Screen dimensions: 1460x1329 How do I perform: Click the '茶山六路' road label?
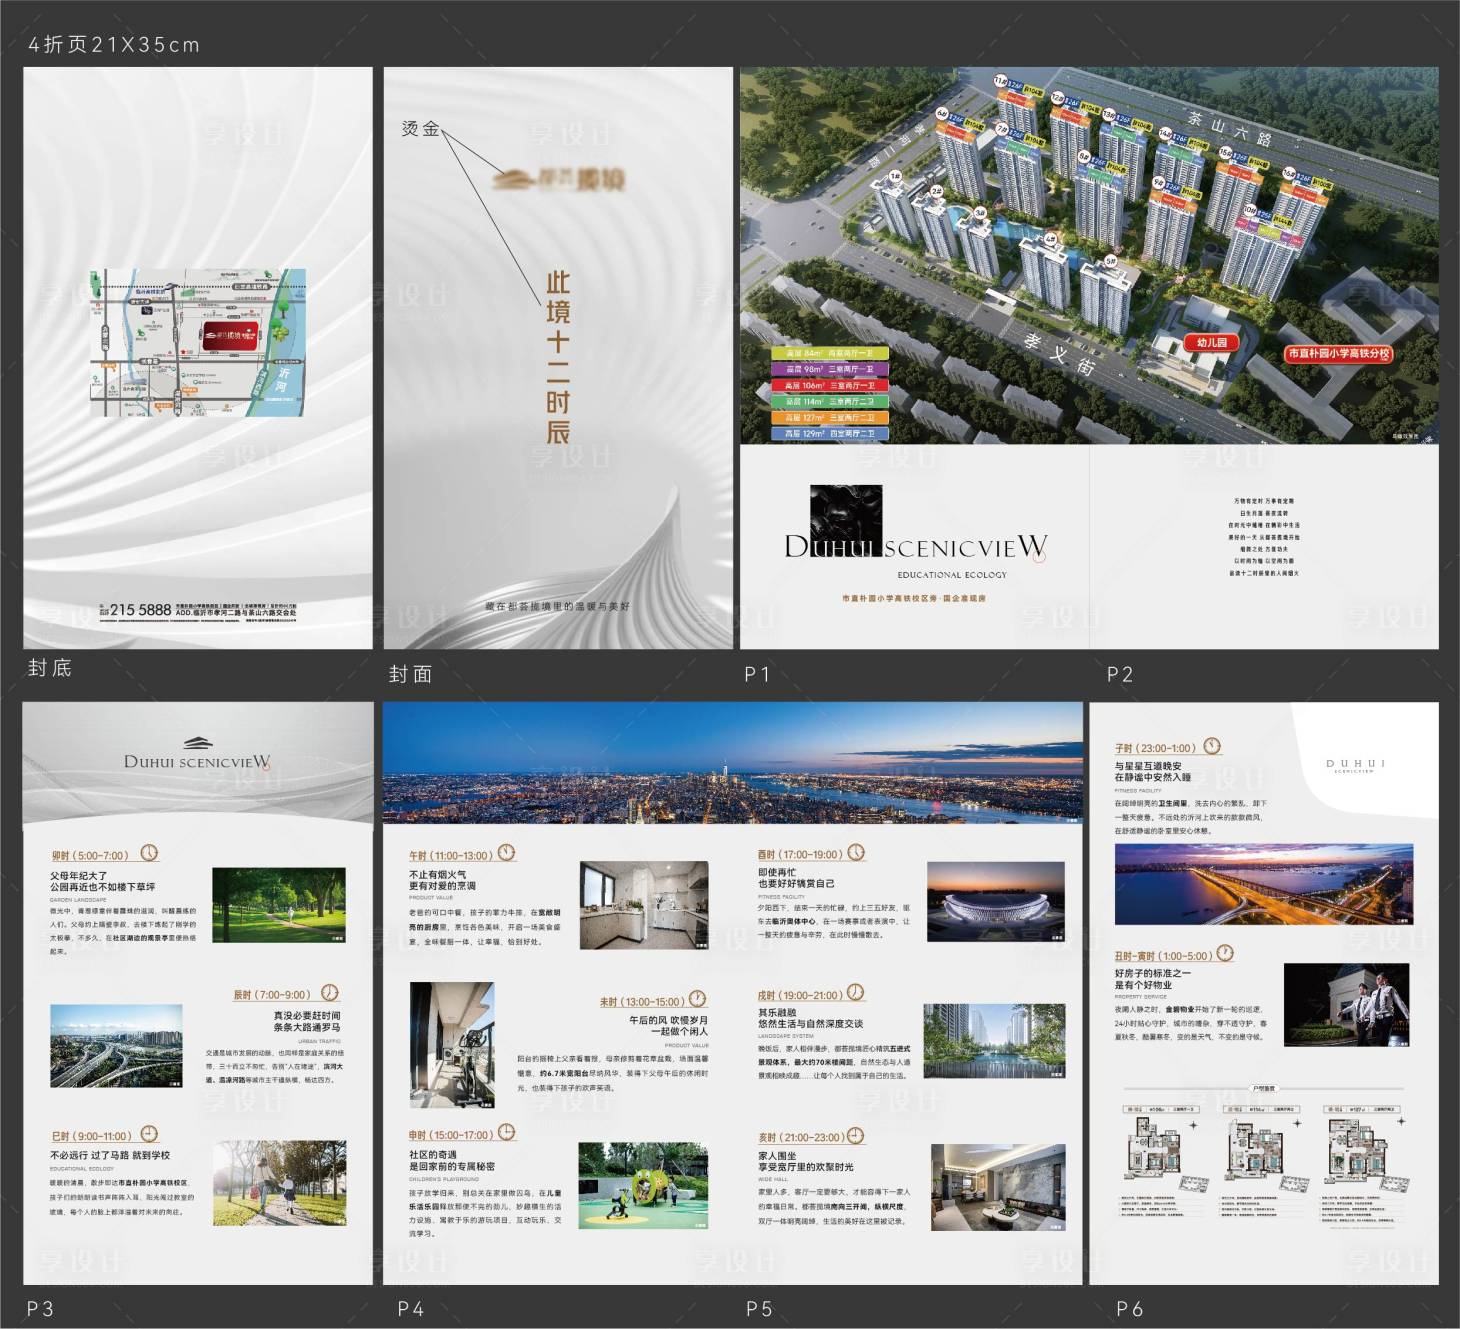coord(1229,129)
